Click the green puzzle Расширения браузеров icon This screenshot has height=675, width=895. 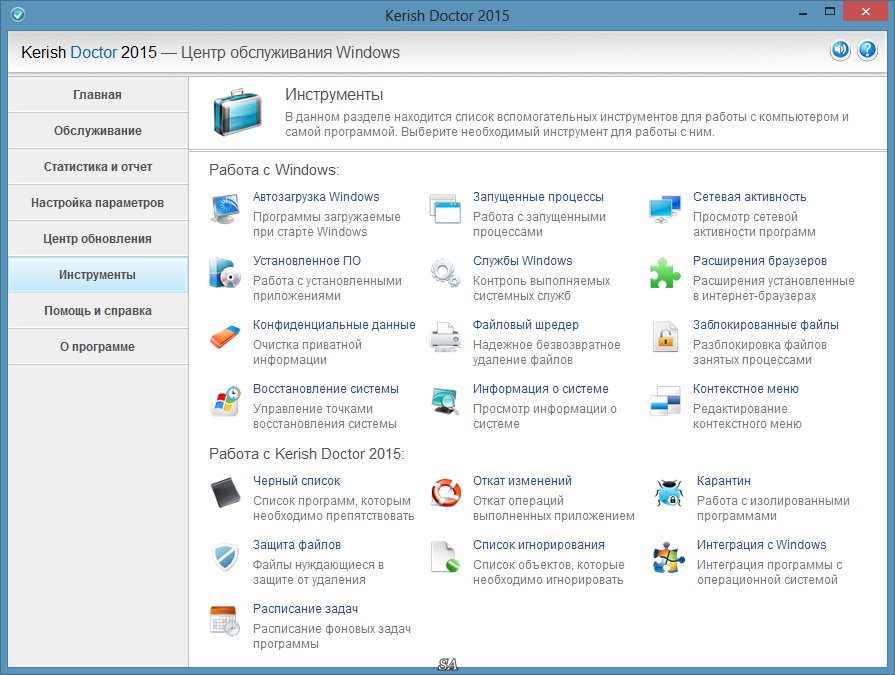tap(665, 273)
